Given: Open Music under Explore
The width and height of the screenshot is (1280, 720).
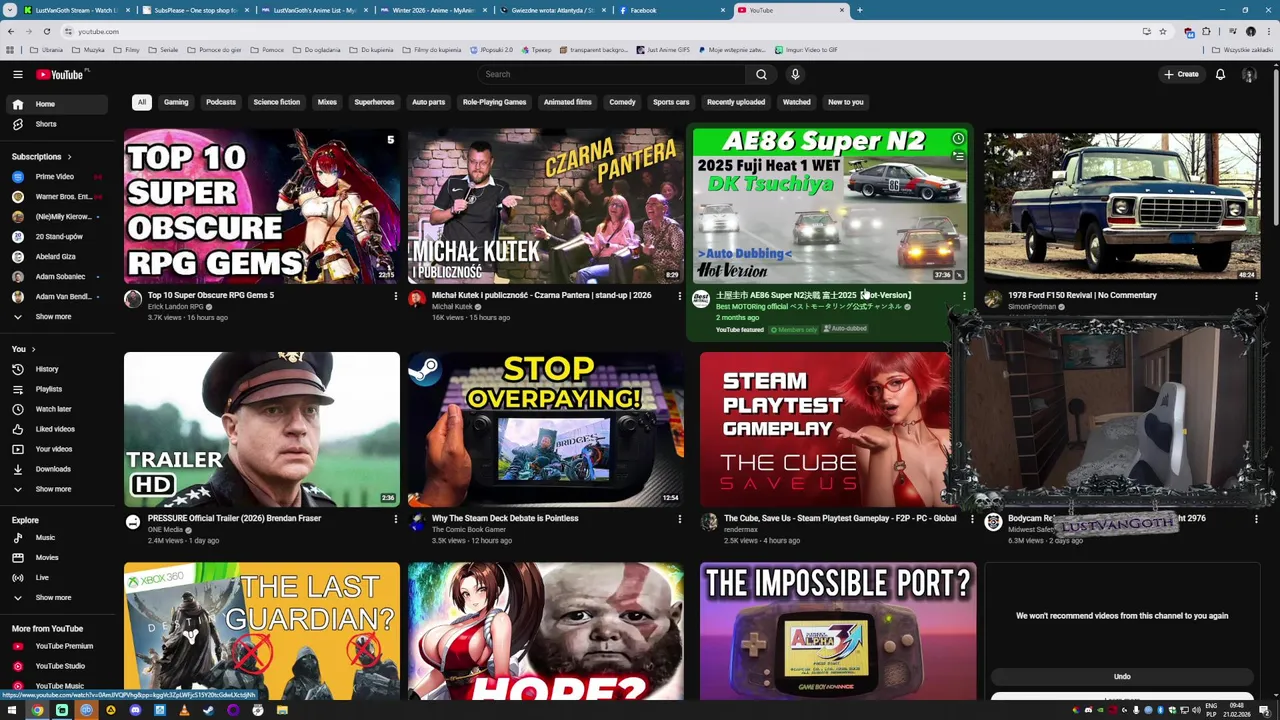Looking at the screenshot, I should [56, 538].
